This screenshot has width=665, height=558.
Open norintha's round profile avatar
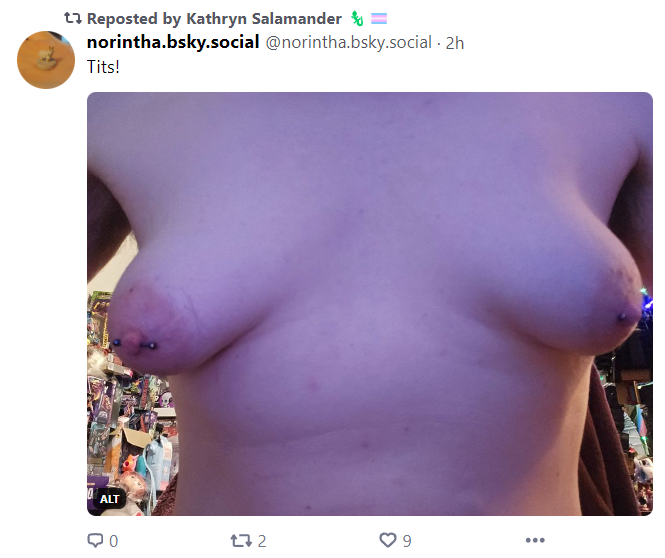46,60
